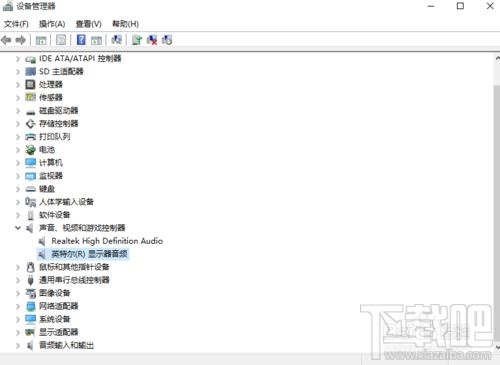Click the action pane toolbar icon after Help

(x=96, y=40)
